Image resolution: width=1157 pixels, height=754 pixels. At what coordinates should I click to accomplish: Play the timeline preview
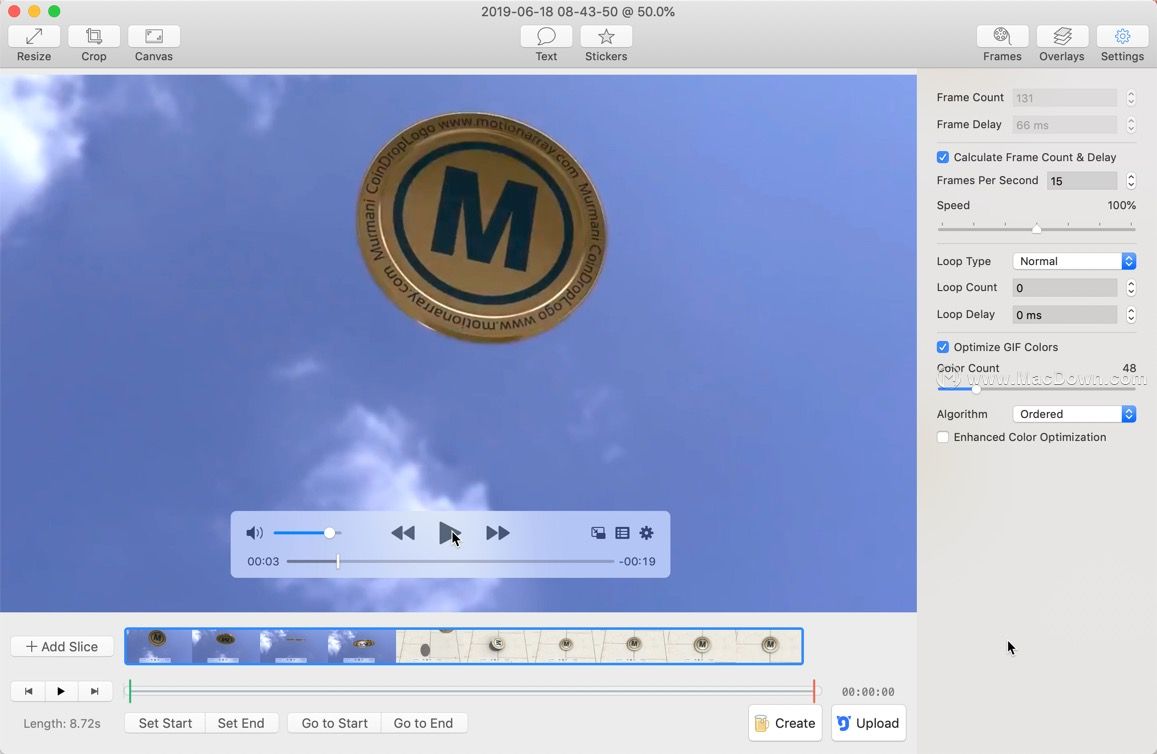pos(61,691)
